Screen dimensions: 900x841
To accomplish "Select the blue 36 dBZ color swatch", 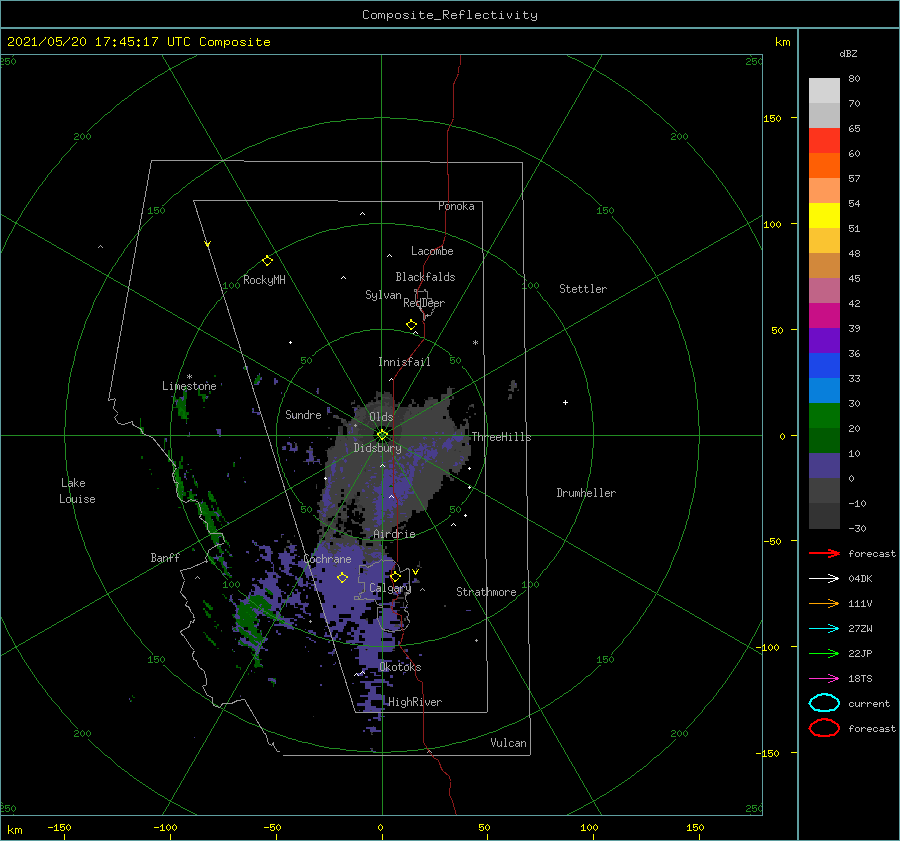I will (824, 365).
